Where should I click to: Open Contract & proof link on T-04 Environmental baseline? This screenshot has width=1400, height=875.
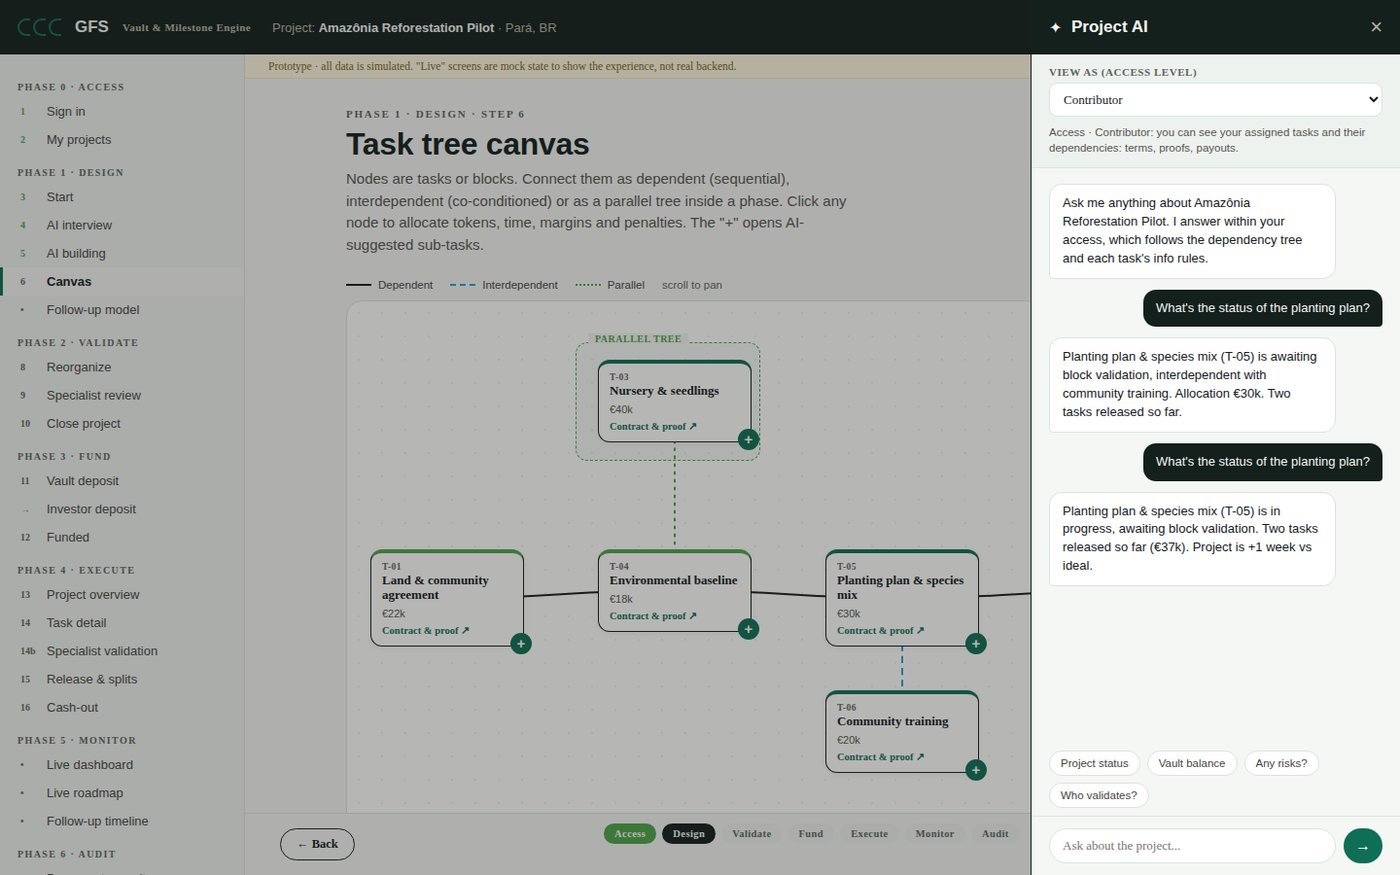[x=653, y=616]
